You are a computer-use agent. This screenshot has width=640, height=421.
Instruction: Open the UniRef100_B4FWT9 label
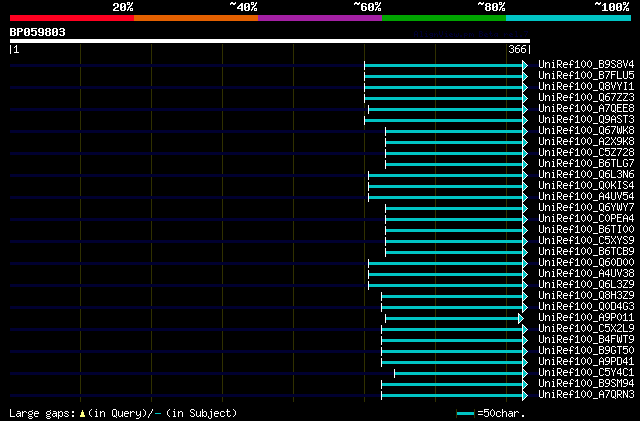click(586, 340)
